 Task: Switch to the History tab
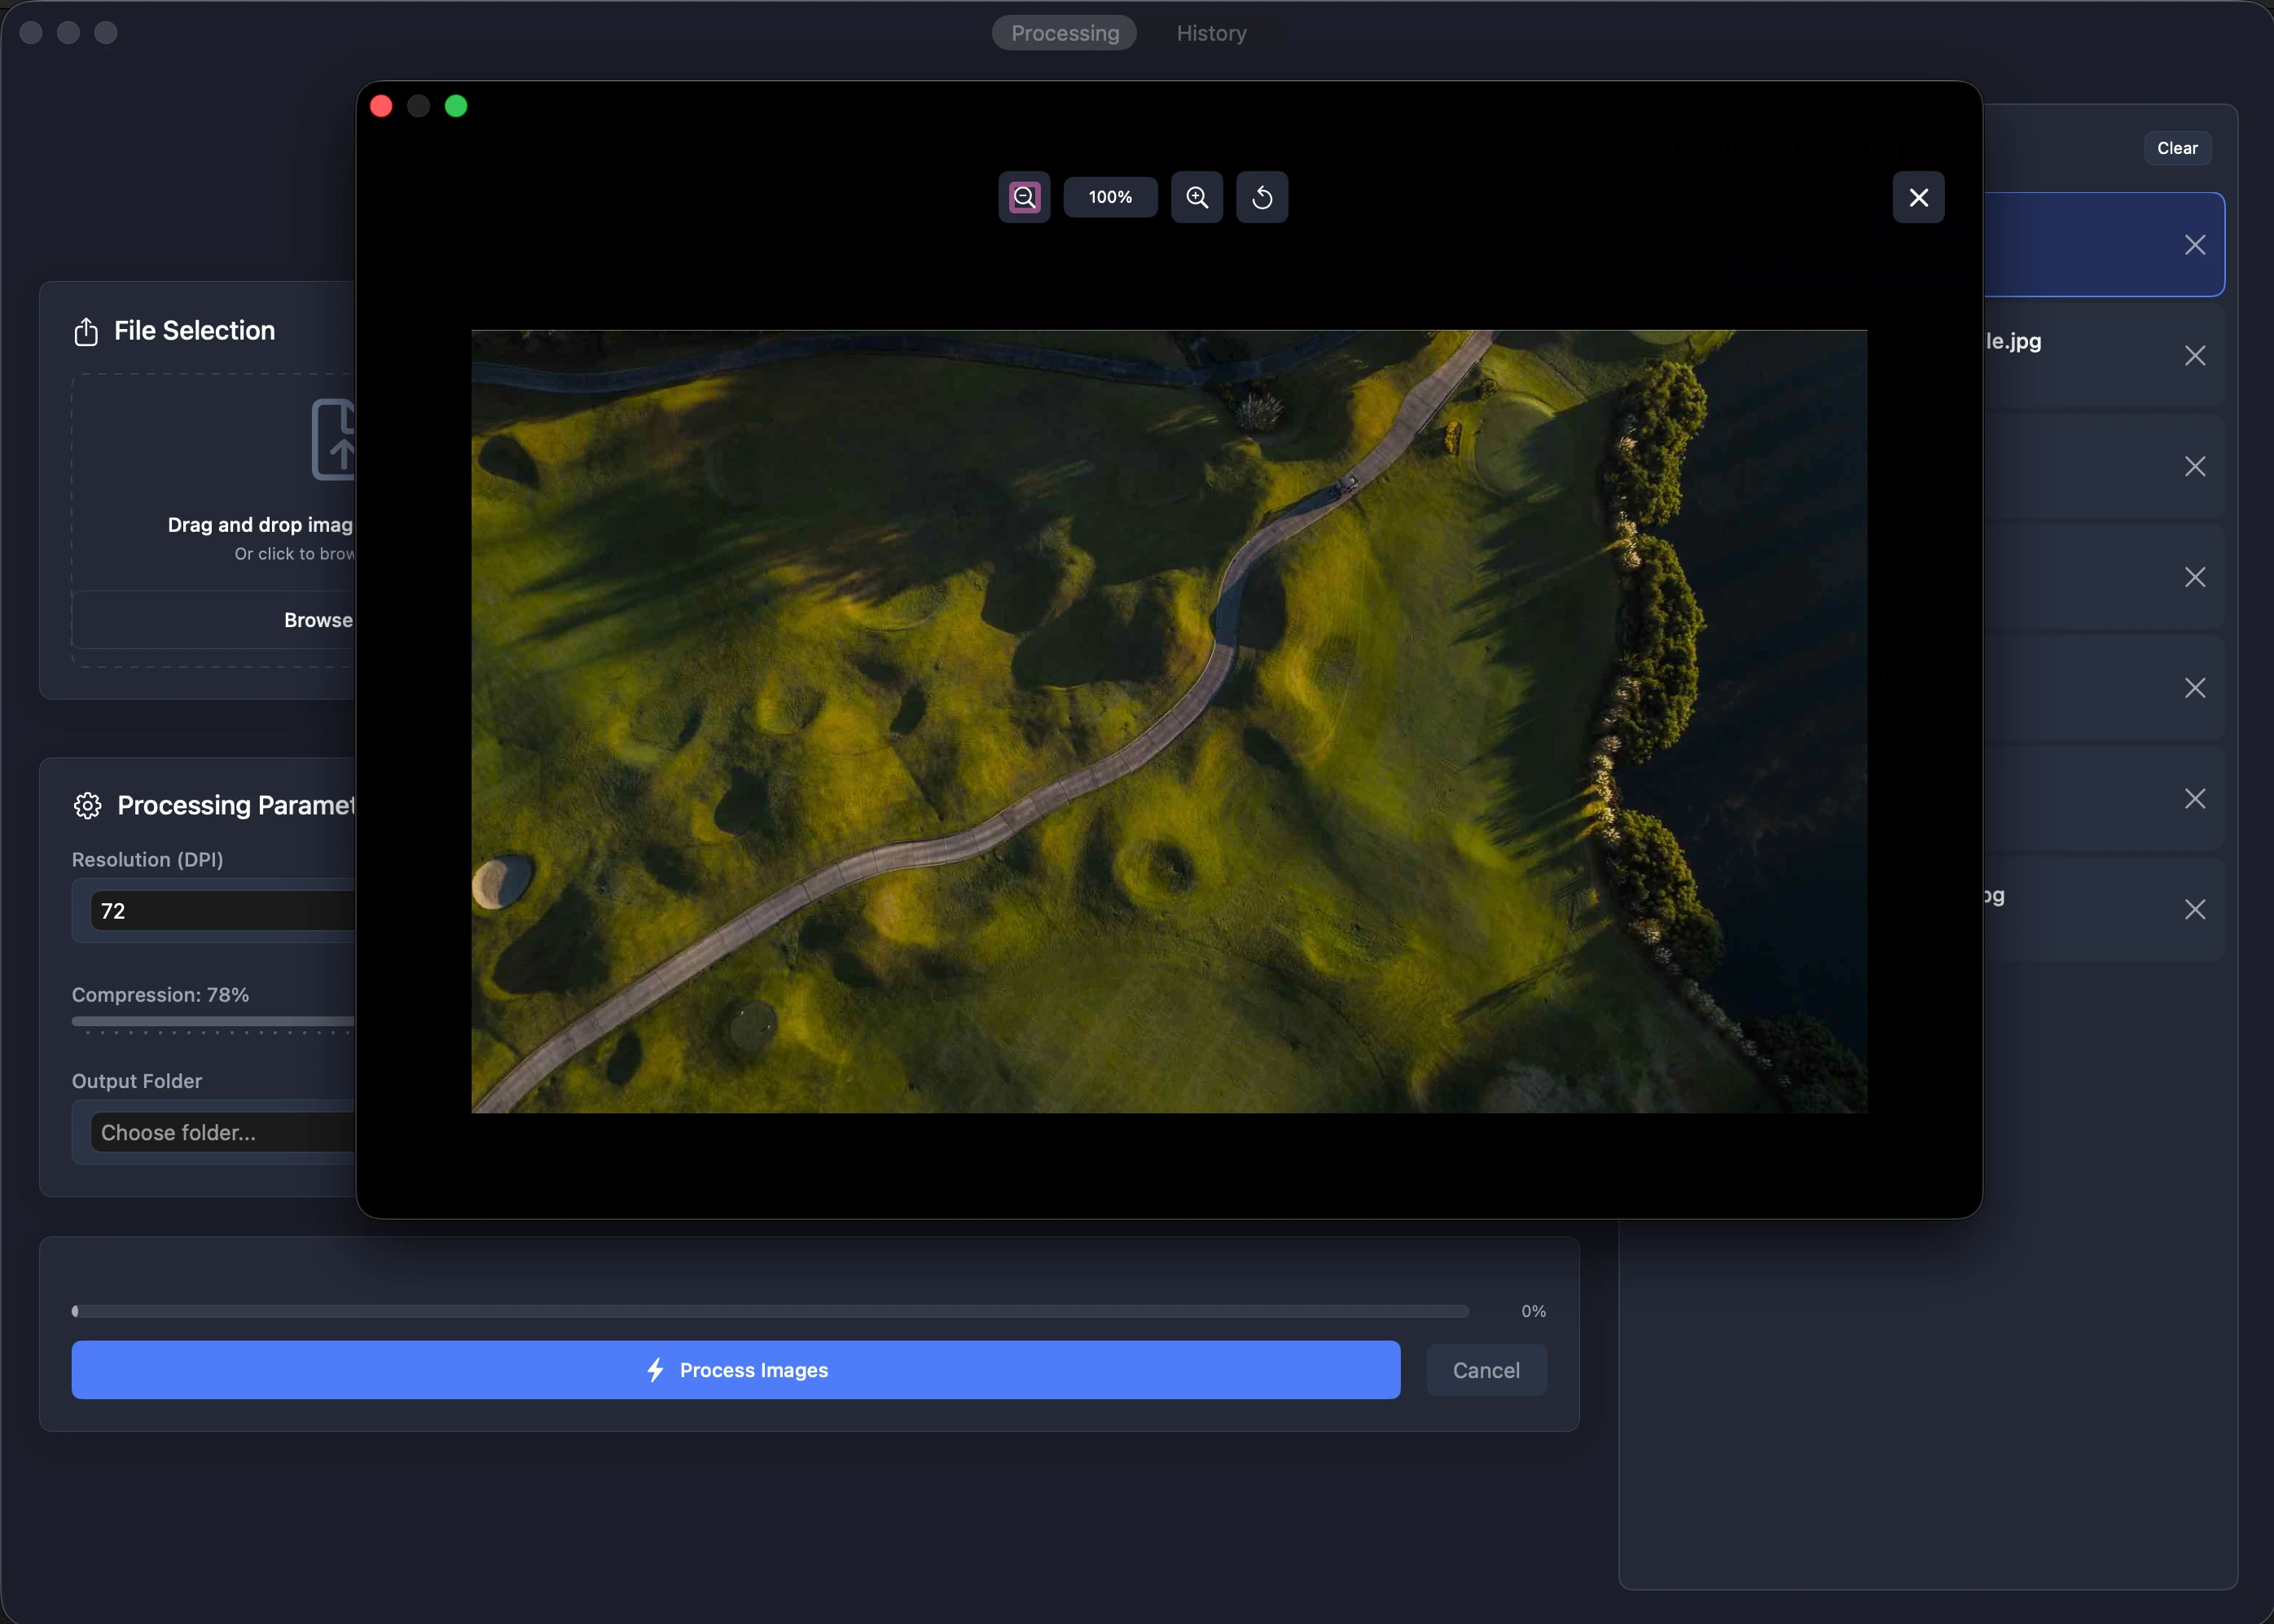pos(1210,32)
